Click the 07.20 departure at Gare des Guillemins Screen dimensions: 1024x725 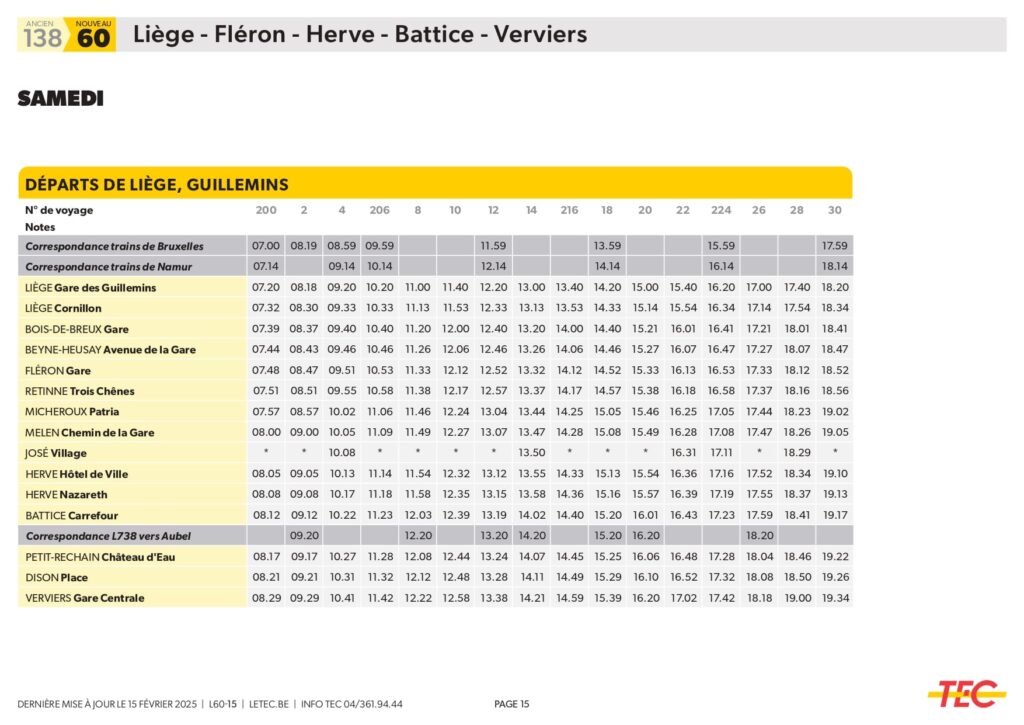point(266,288)
